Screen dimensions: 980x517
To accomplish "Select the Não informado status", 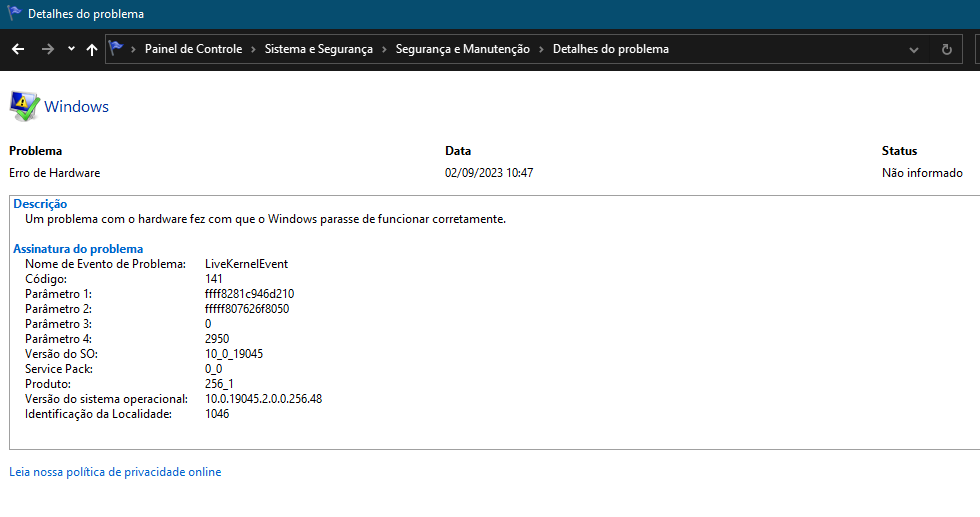I will click(x=922, y=173).
